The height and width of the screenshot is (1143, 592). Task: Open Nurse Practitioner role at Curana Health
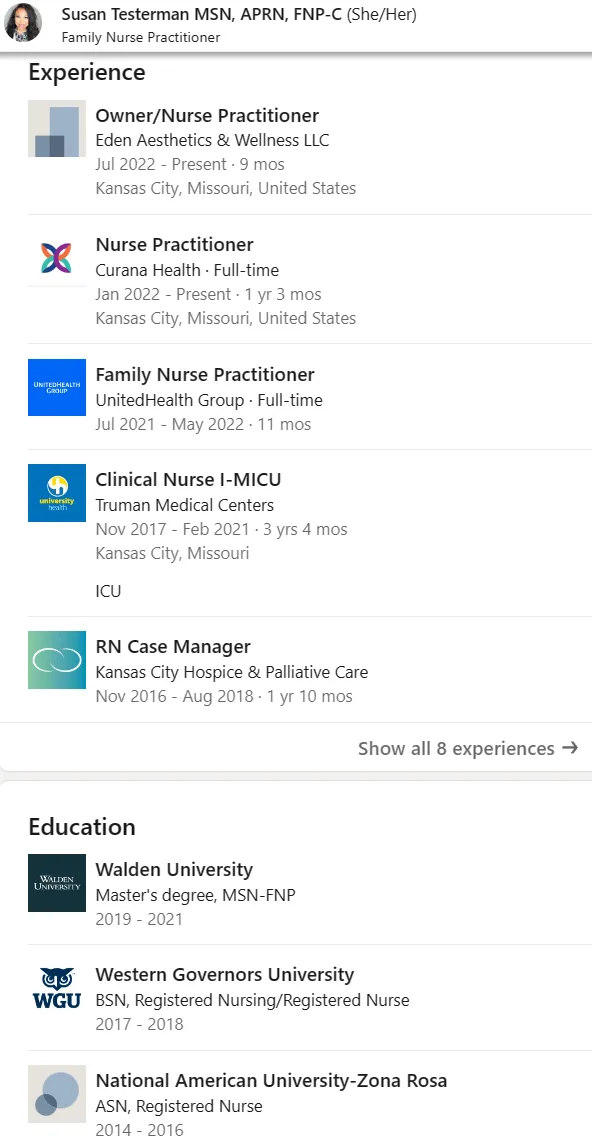point(174,244)
